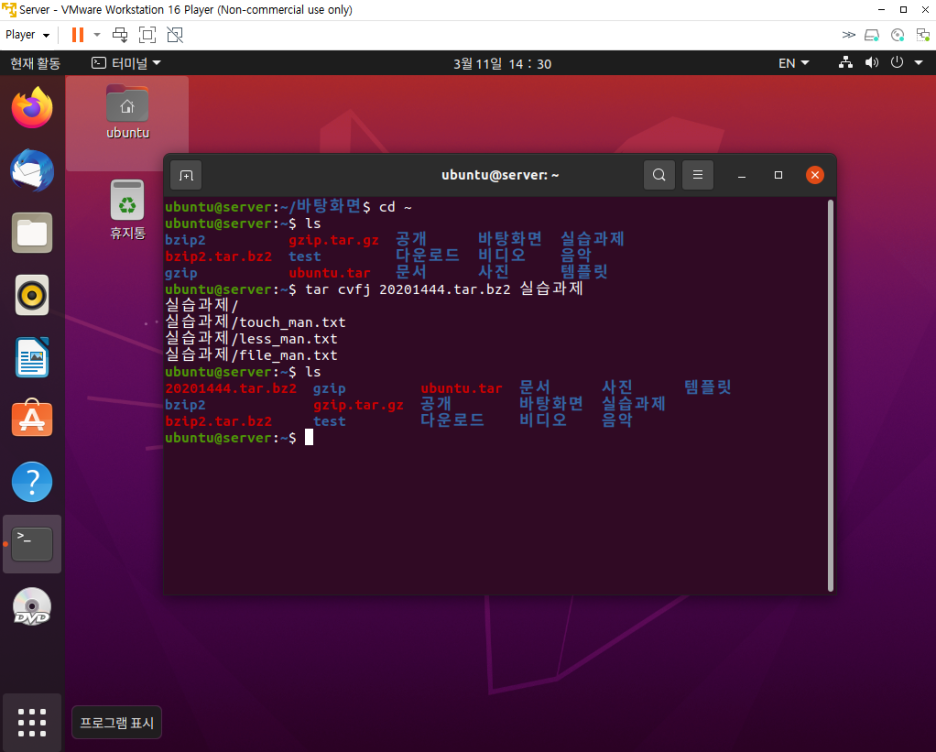Click the 프로그램 표시 tooltip label
The width and height of the screenshot is (936, 752).
117,723
